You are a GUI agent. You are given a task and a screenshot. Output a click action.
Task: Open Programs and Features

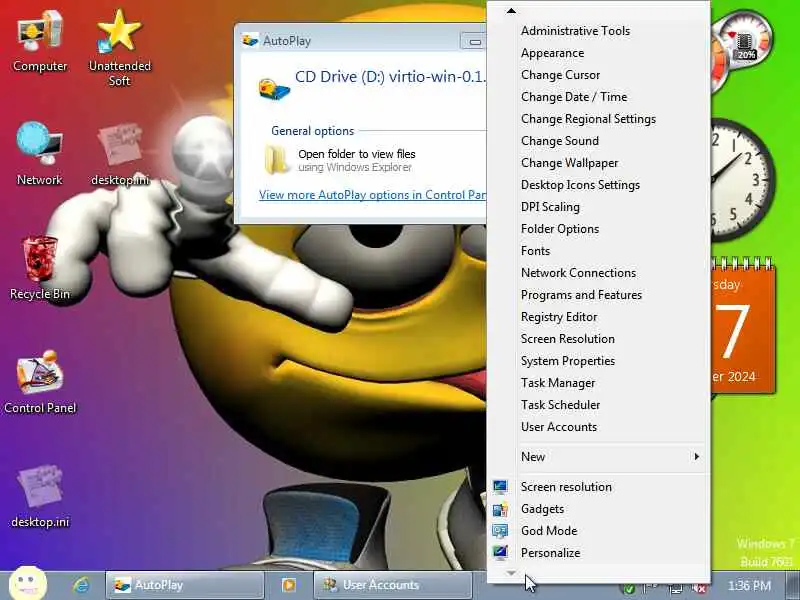581,295
